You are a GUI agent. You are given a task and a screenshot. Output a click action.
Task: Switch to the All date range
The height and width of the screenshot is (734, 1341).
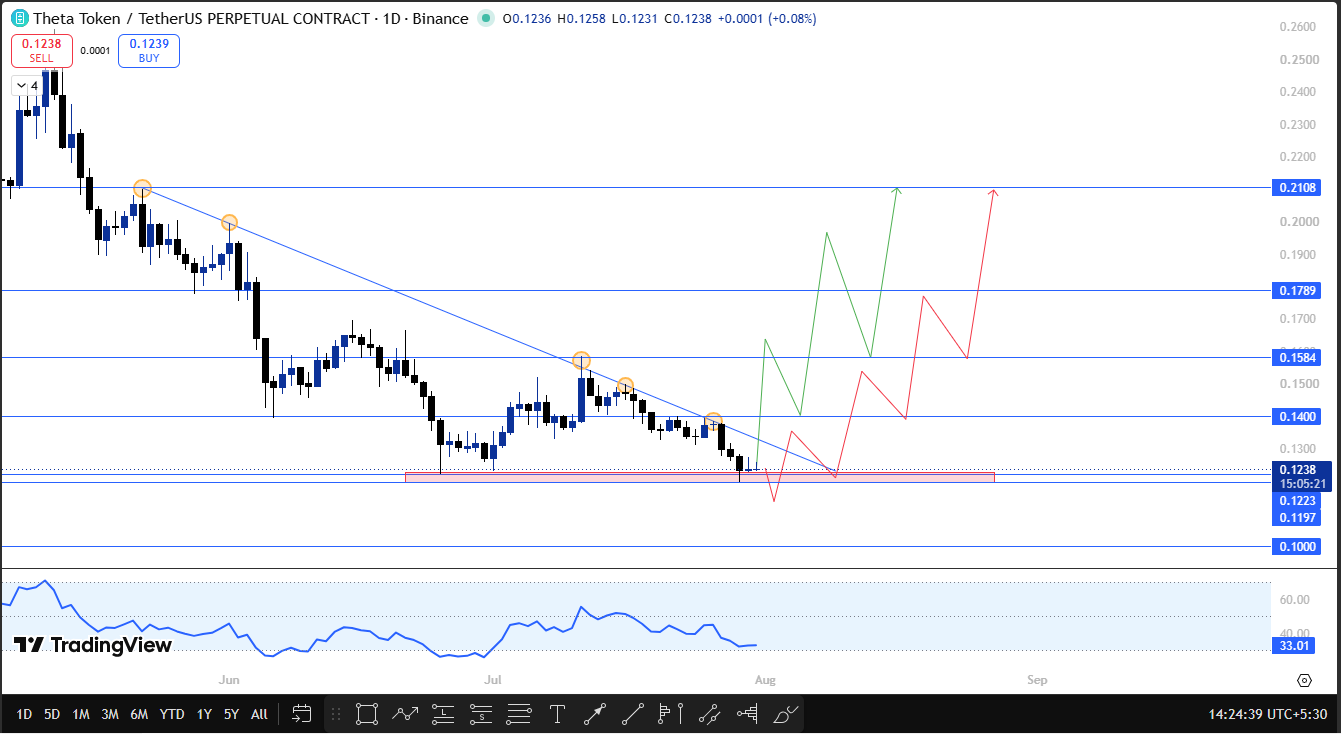[259, 714]
